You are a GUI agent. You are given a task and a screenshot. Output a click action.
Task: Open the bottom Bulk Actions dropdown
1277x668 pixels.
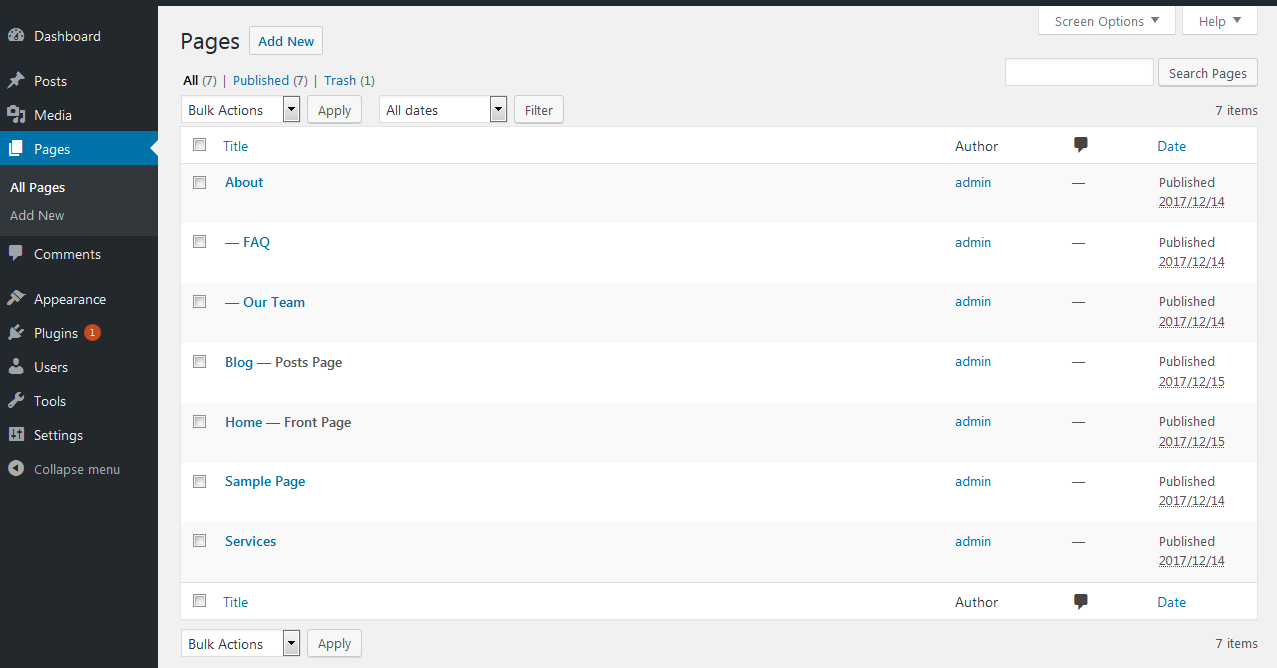241,644
